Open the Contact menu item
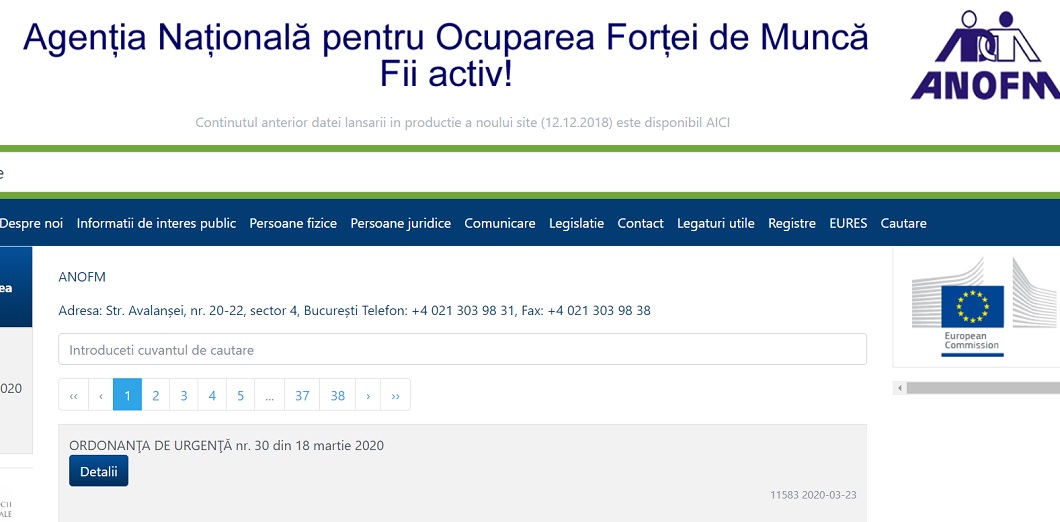Screen dimensions: 1060x522 pyautogui.click(x=640, y=223)
